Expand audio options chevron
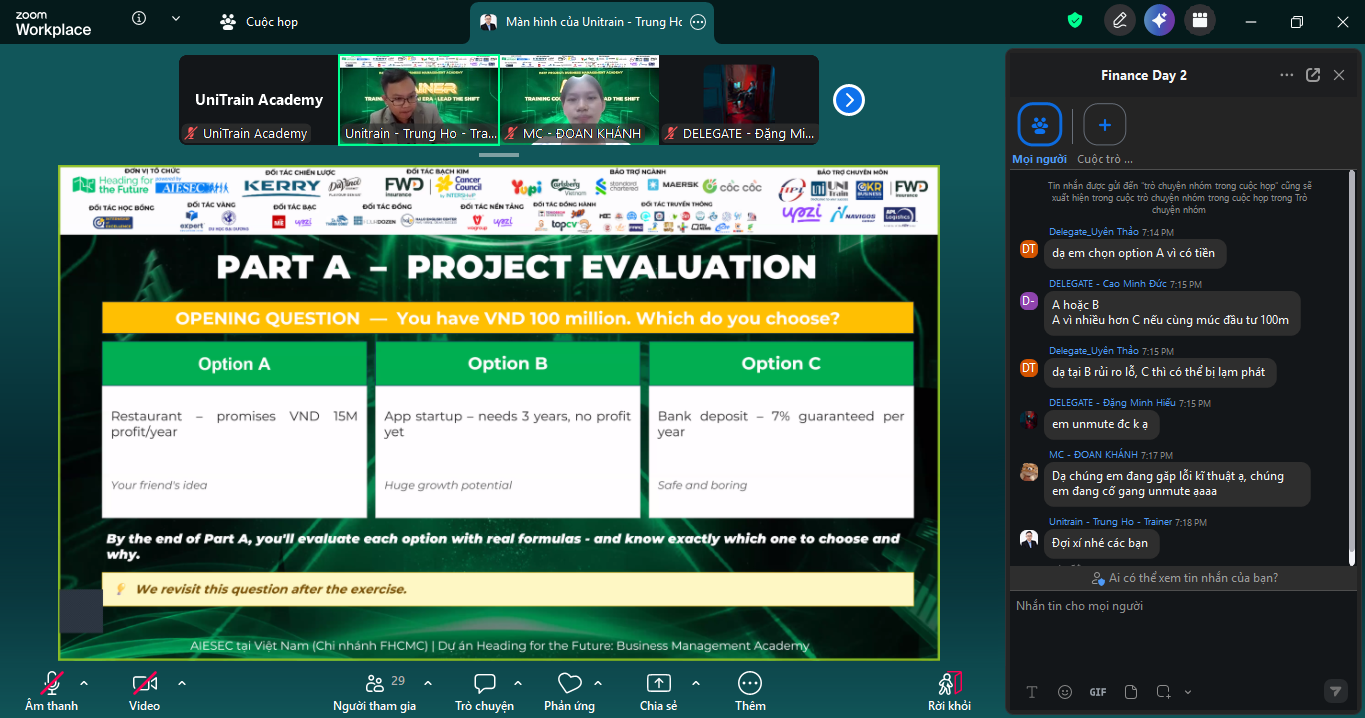 (84, 683)
